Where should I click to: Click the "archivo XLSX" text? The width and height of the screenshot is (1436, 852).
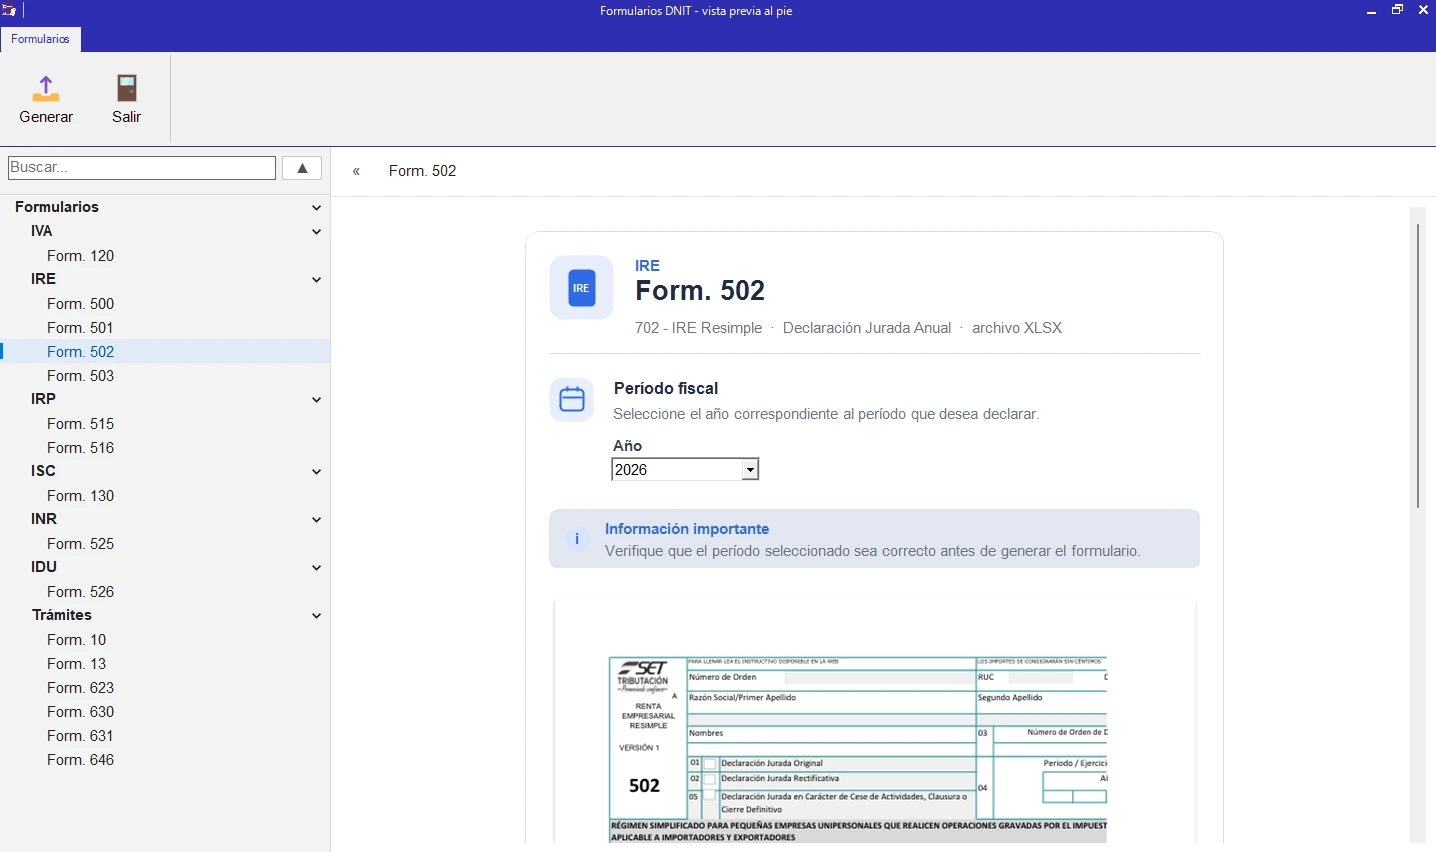tap(1017, 328)
